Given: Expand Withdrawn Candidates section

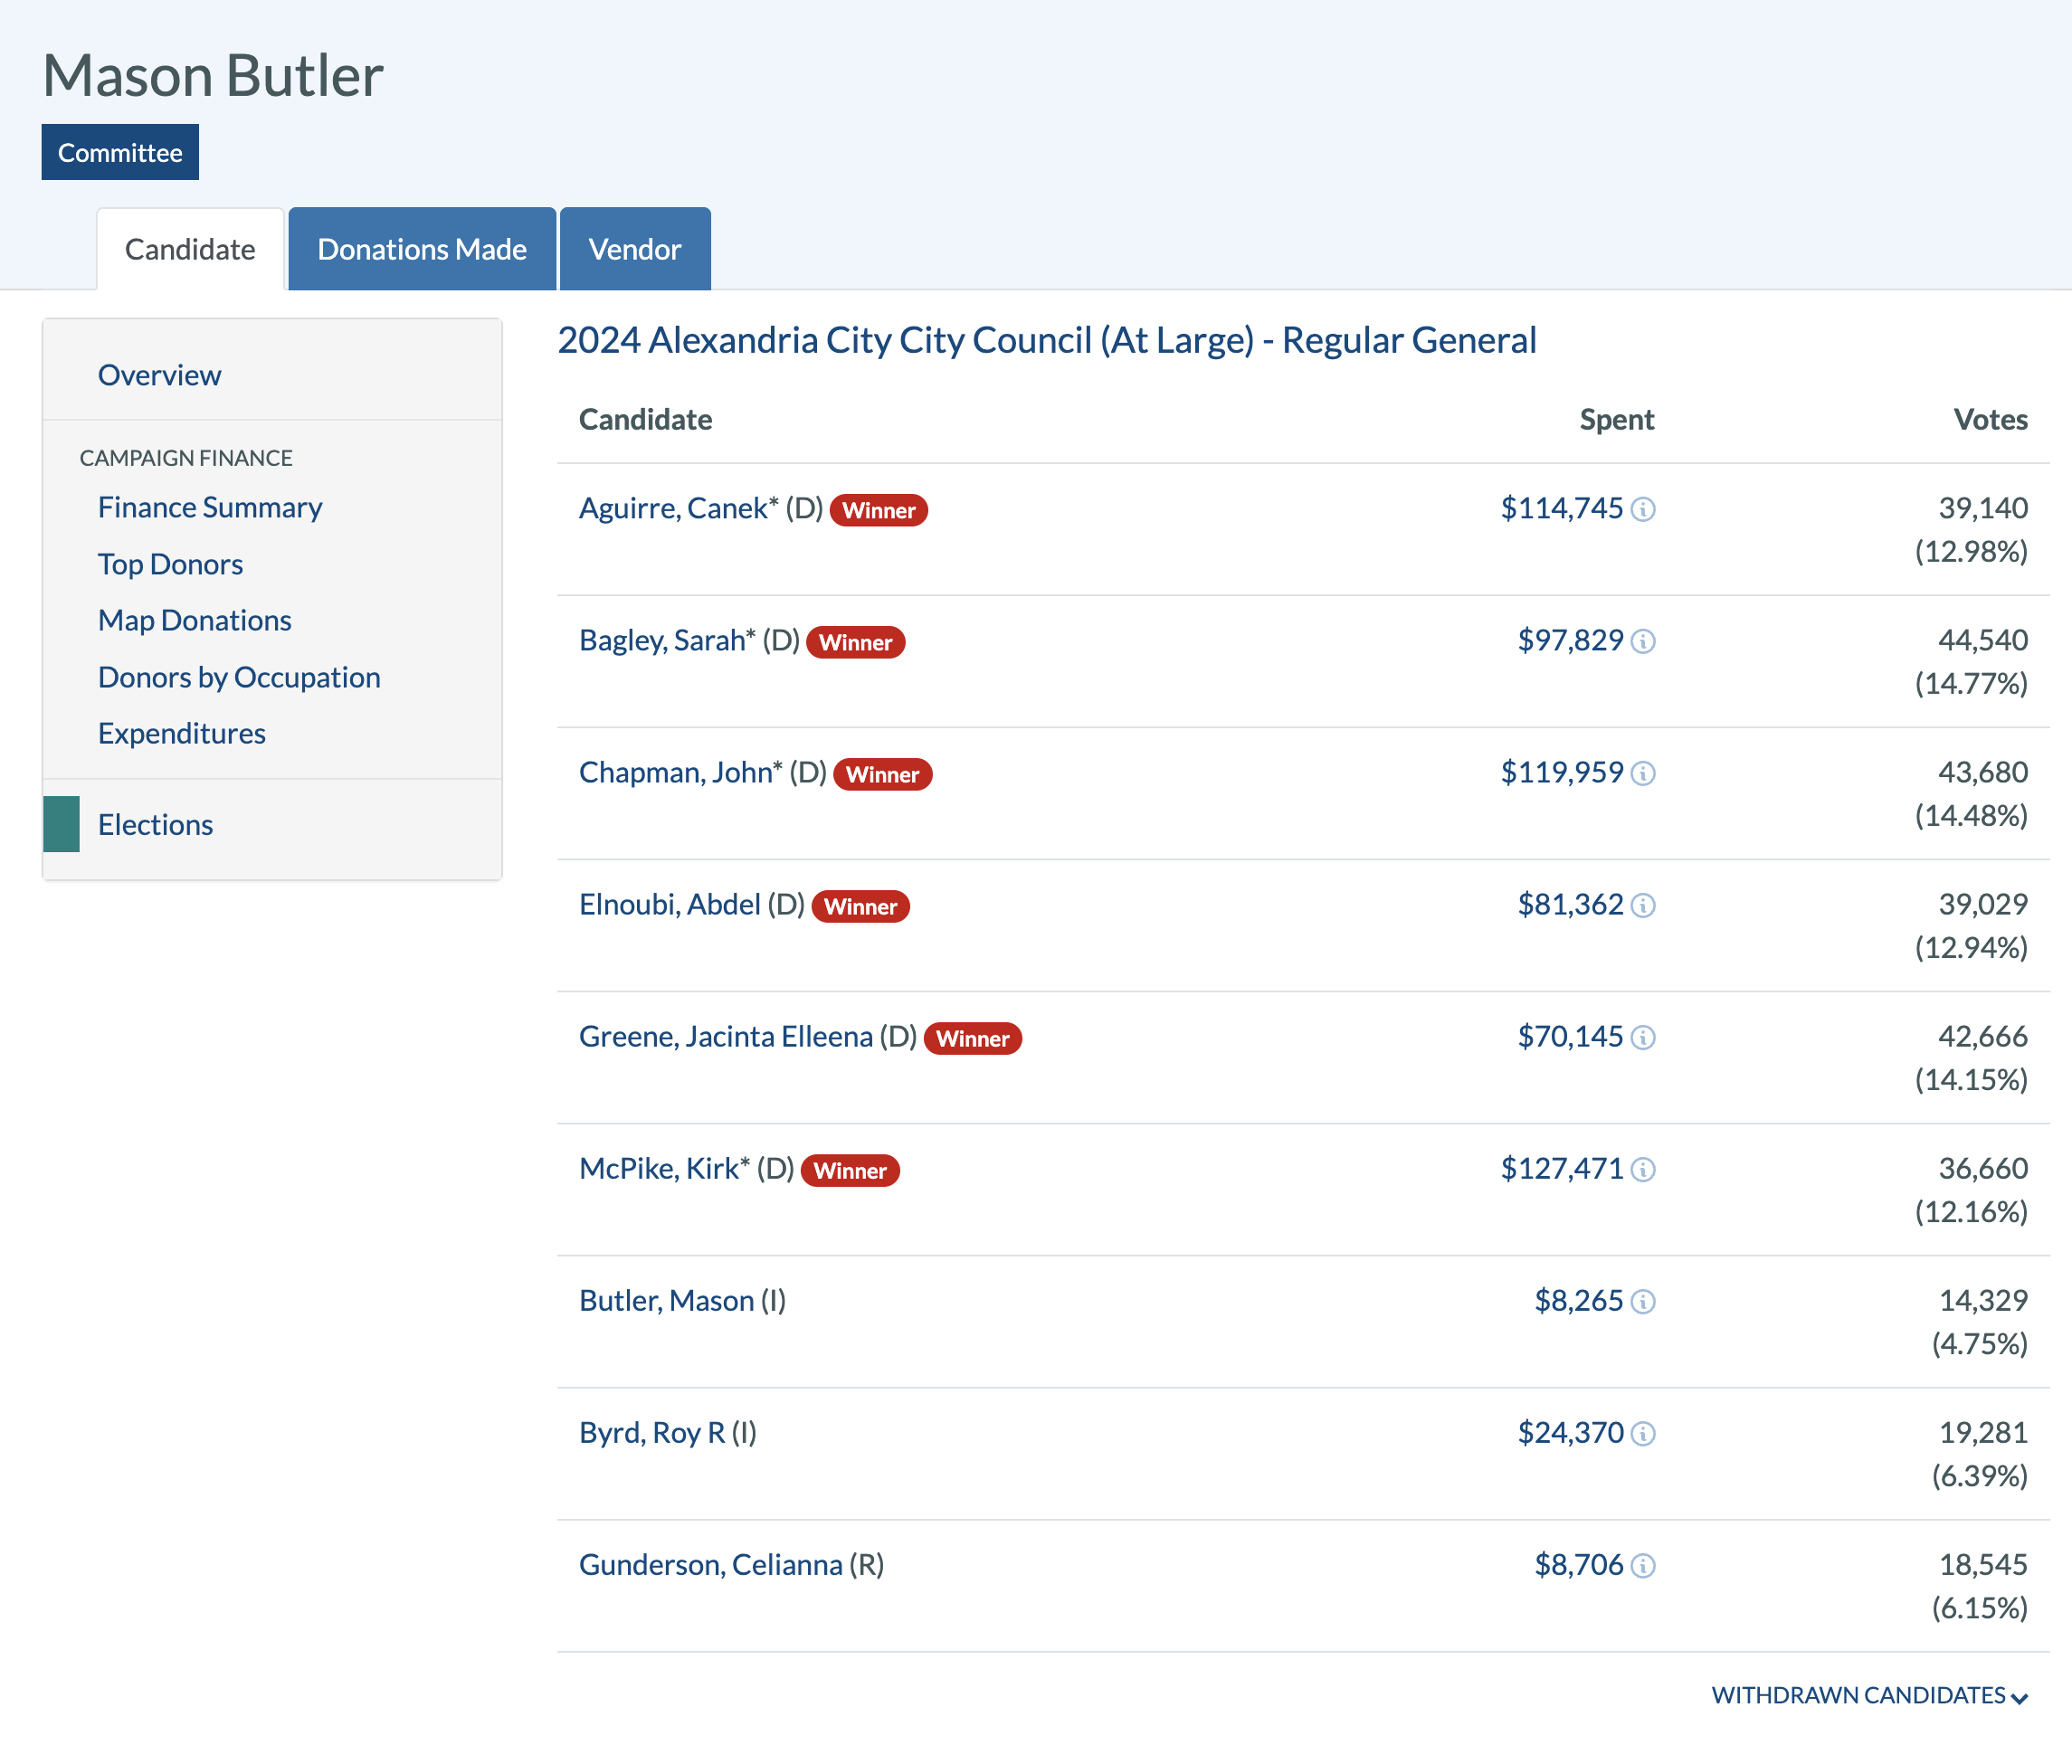Looking at the screenshot, I should (x=1868, y=1696).
